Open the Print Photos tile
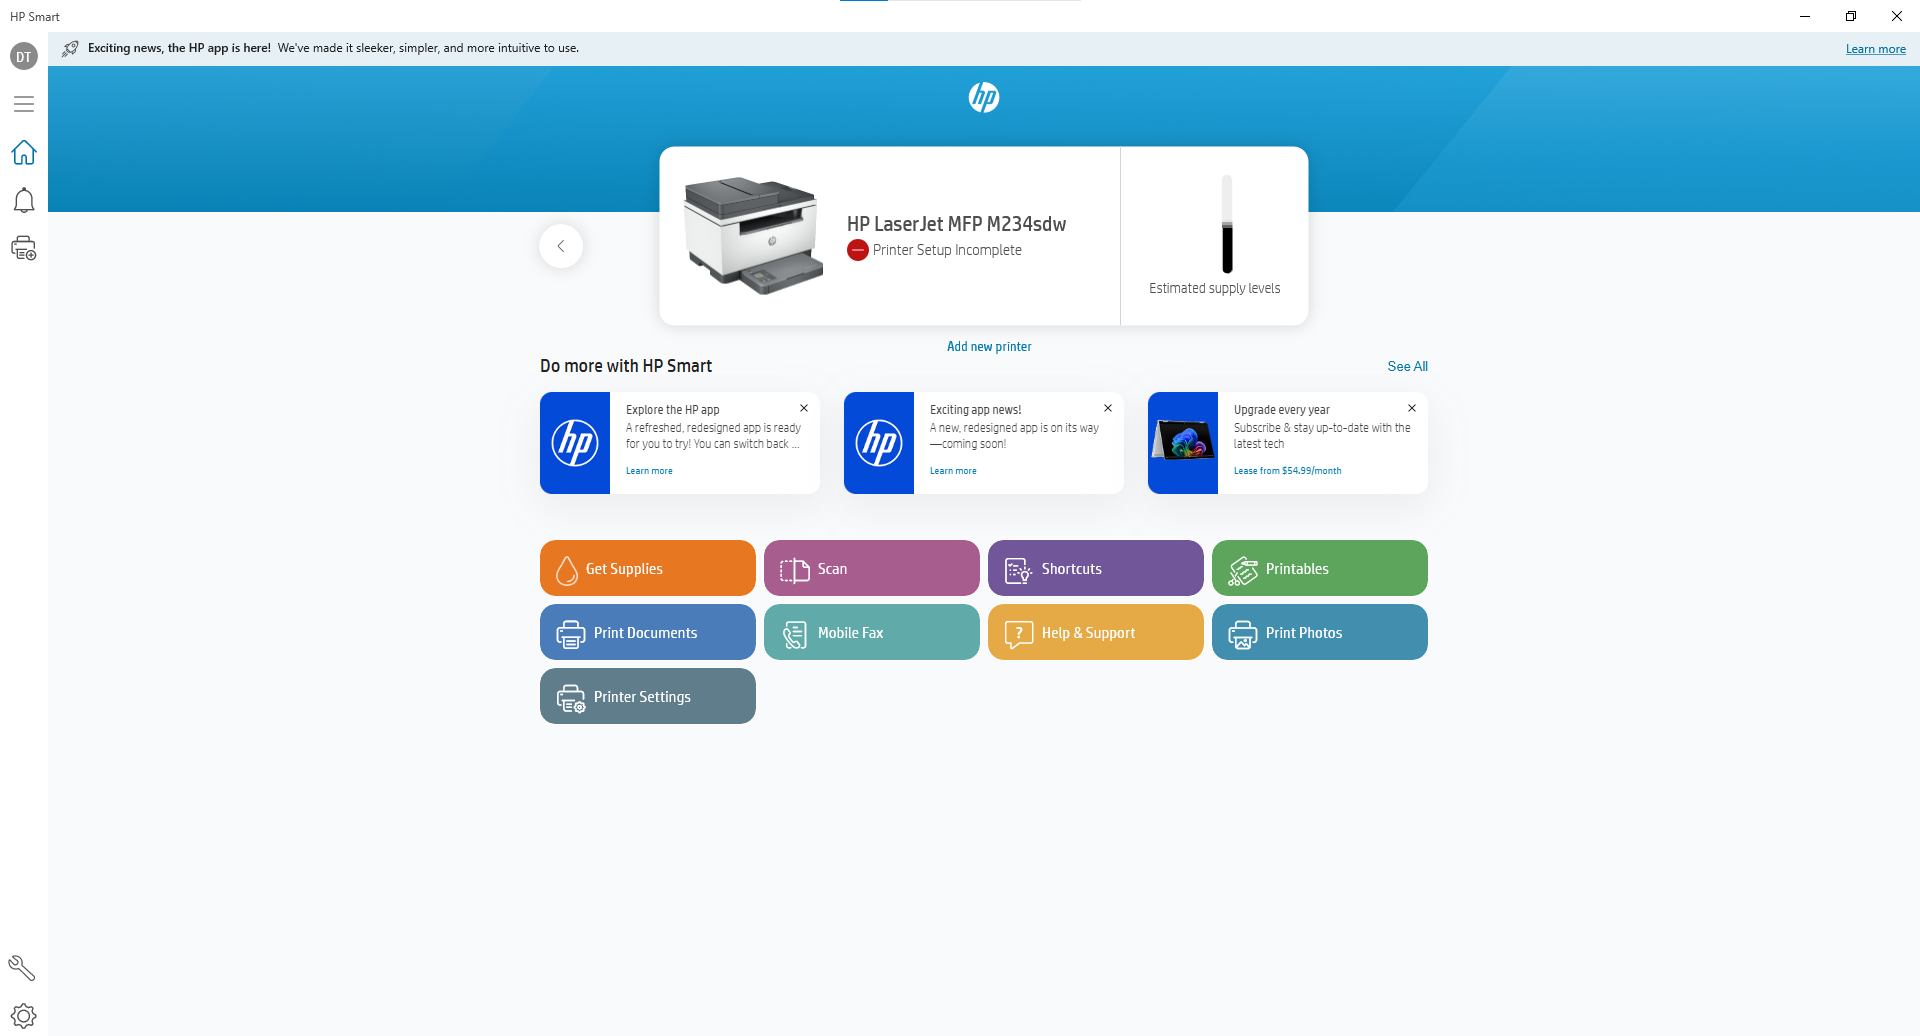This screenshot has width=1920, height=1036. 1320,632
